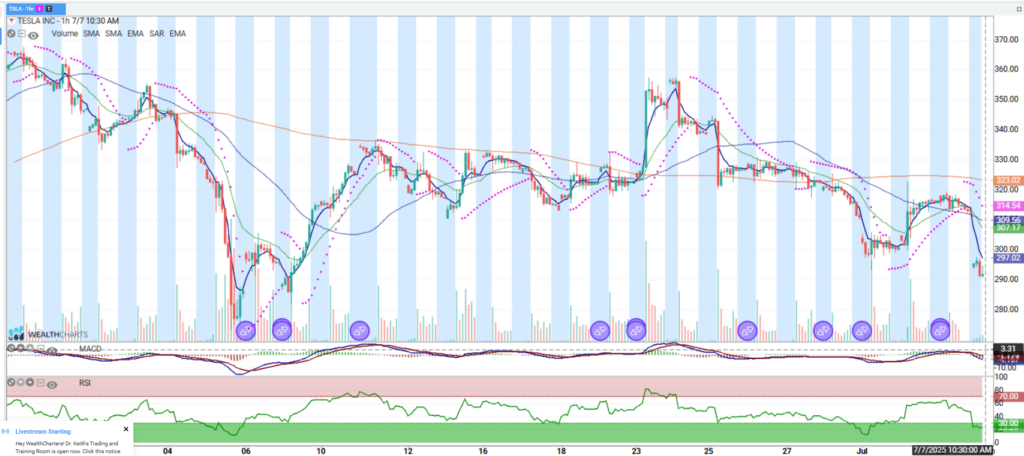Open purple event icon above the Jul label
The width and height of the screenshot is (1024, 456).
(x=861, y=331)
